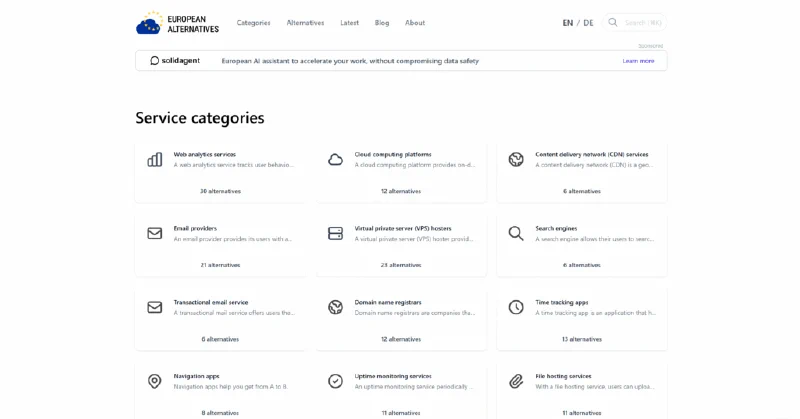Click the Navigation apps map pin icon

[x=155, y=381]
